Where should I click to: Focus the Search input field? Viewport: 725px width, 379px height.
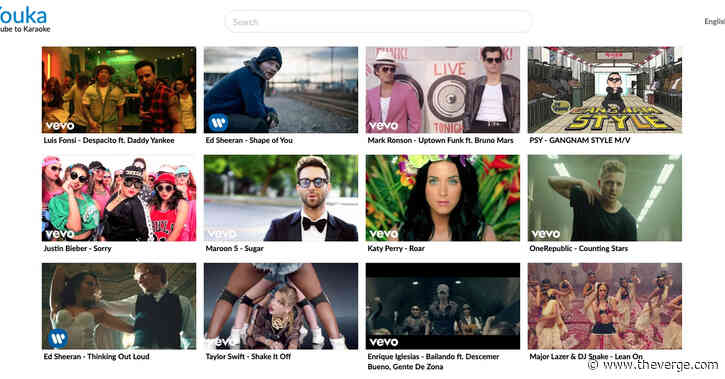378,22
